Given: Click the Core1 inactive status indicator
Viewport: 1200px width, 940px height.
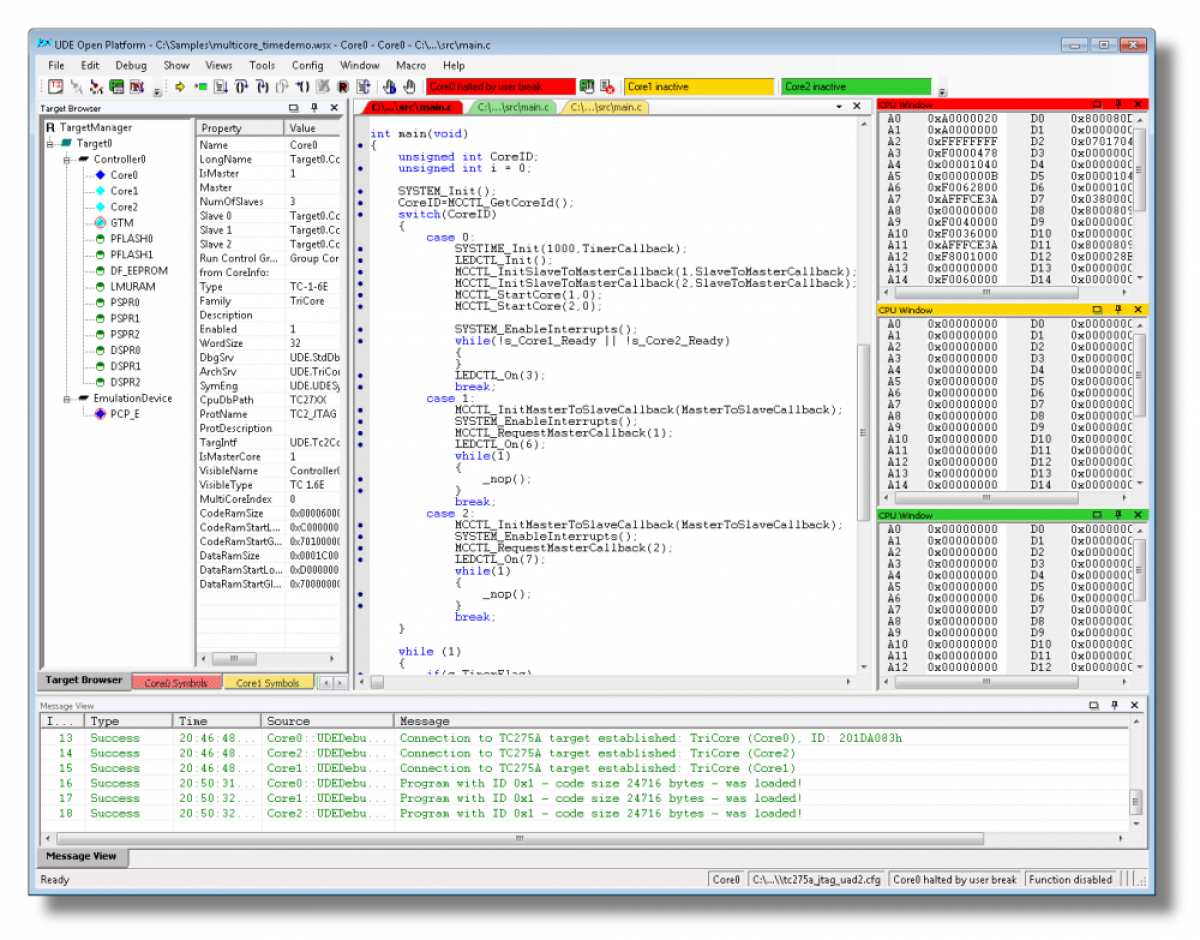Looking at the screenshot, I should (x=698, y=86).
